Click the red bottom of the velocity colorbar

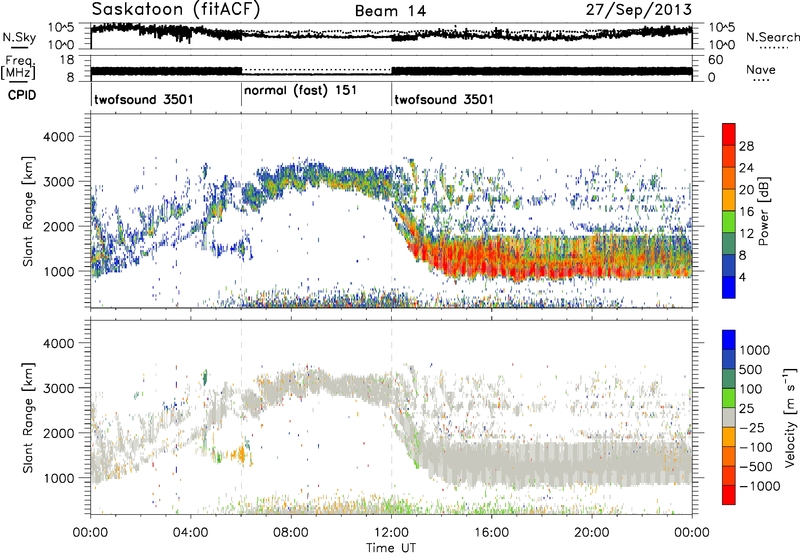click(729, 495)
